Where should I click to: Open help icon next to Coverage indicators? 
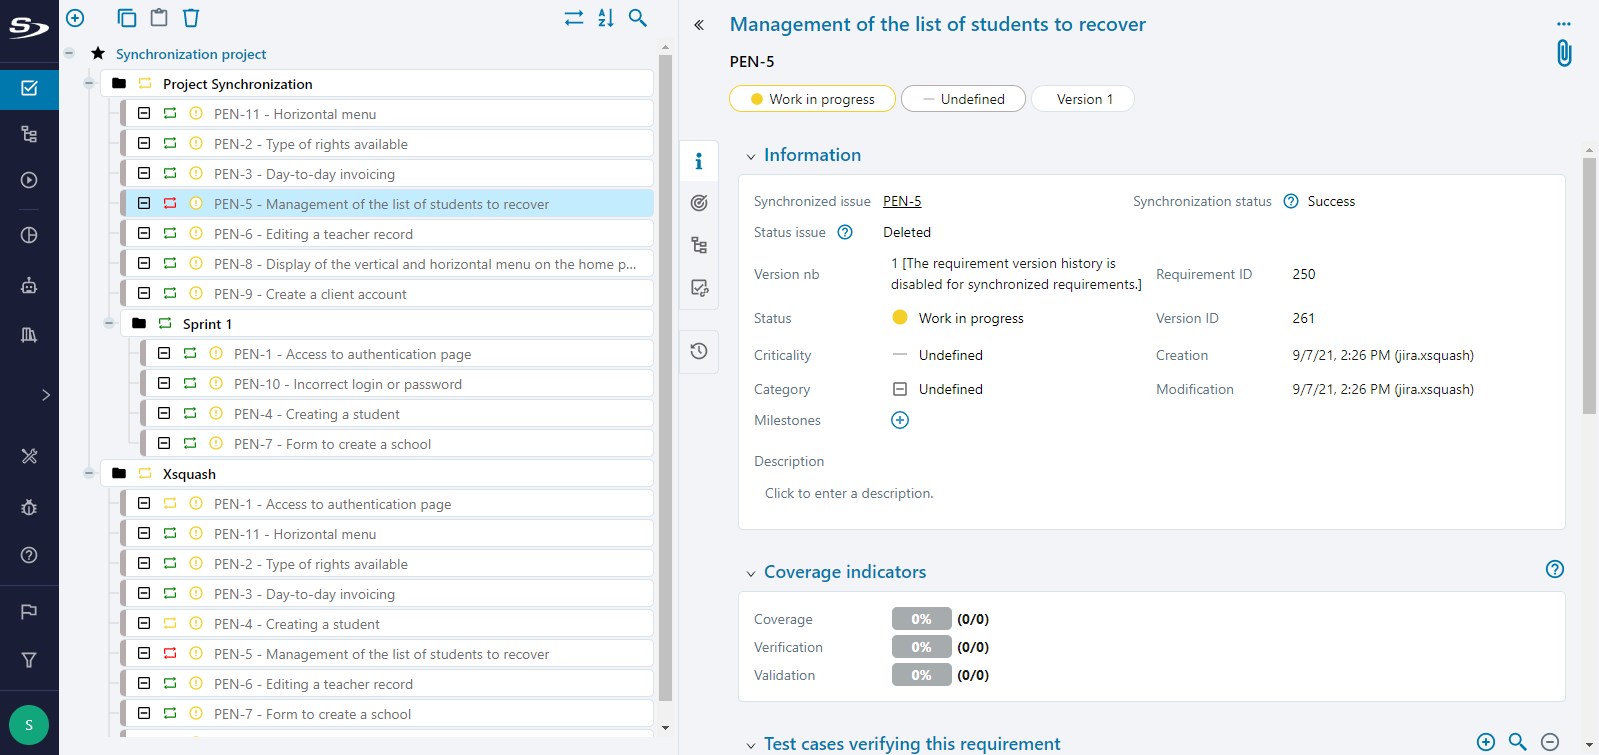(1554, 569)
